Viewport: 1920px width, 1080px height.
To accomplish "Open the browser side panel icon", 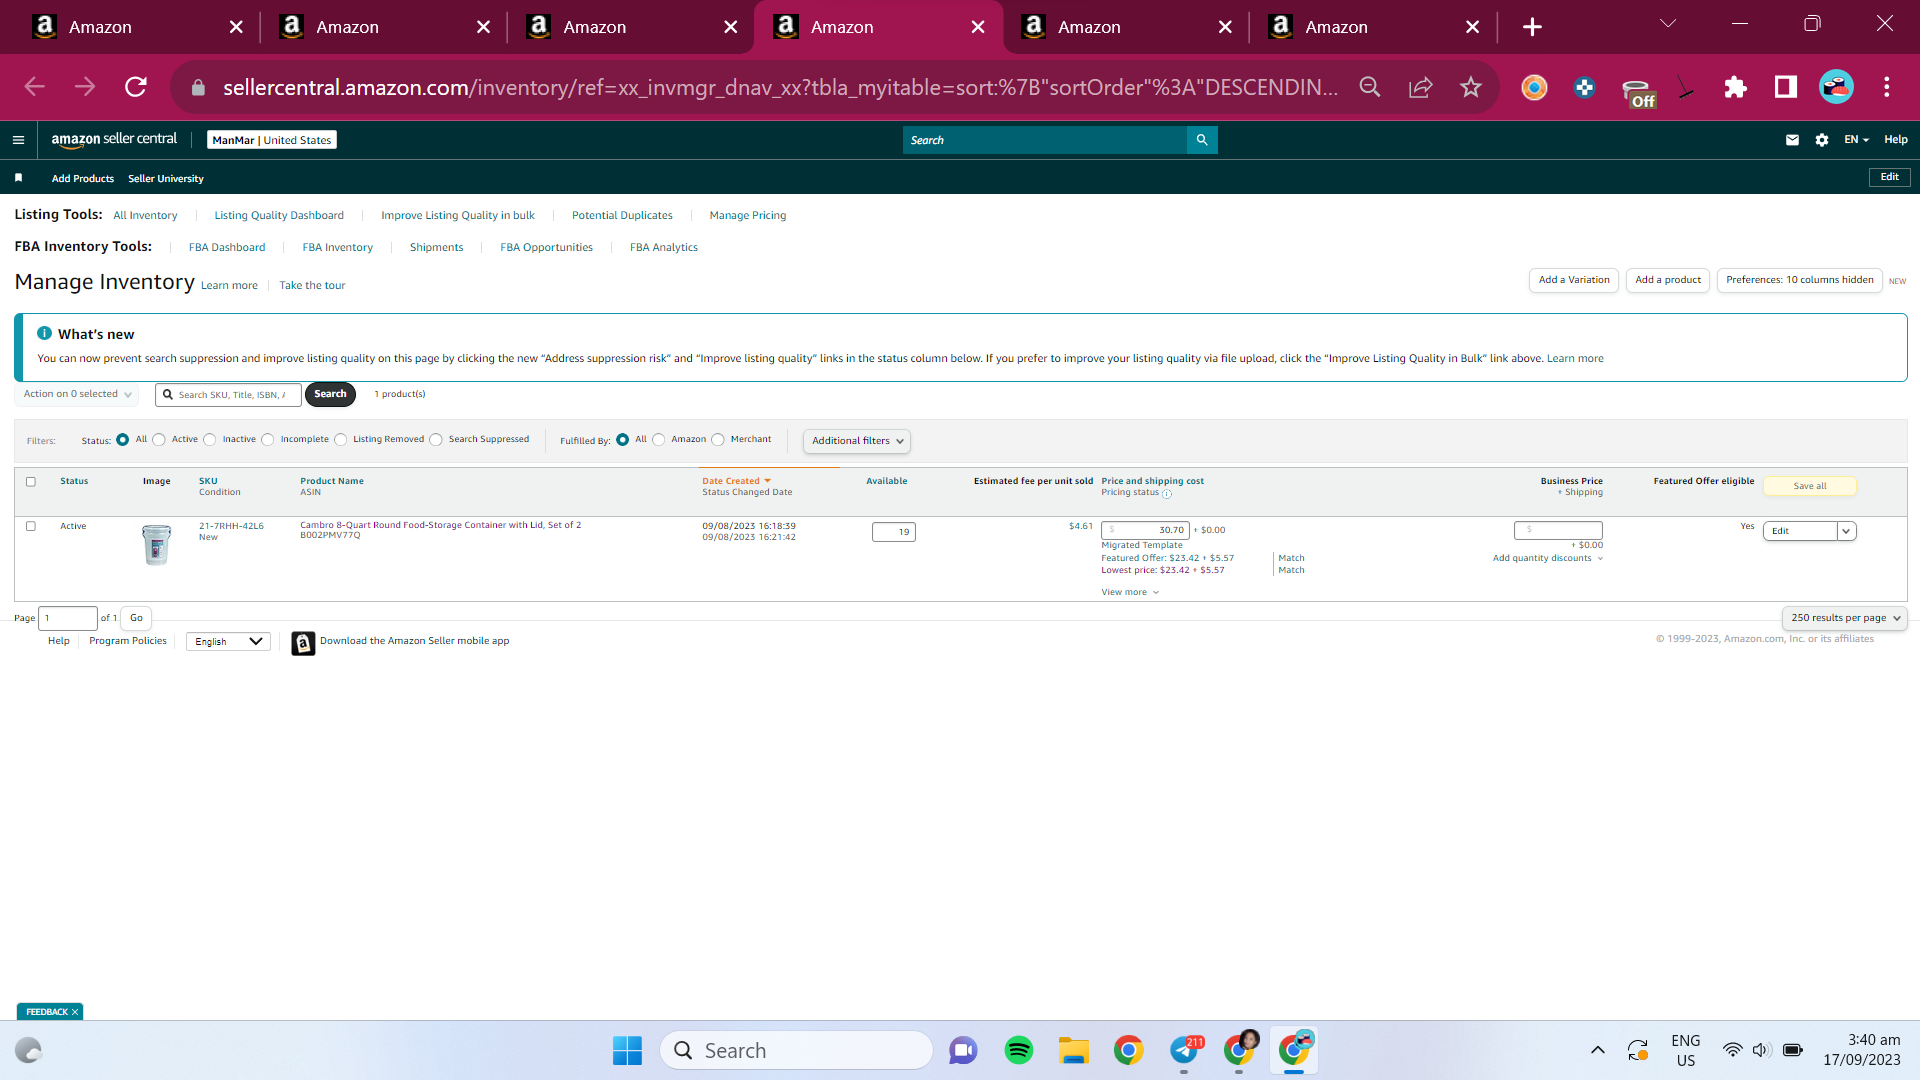I will (1785, 87).
